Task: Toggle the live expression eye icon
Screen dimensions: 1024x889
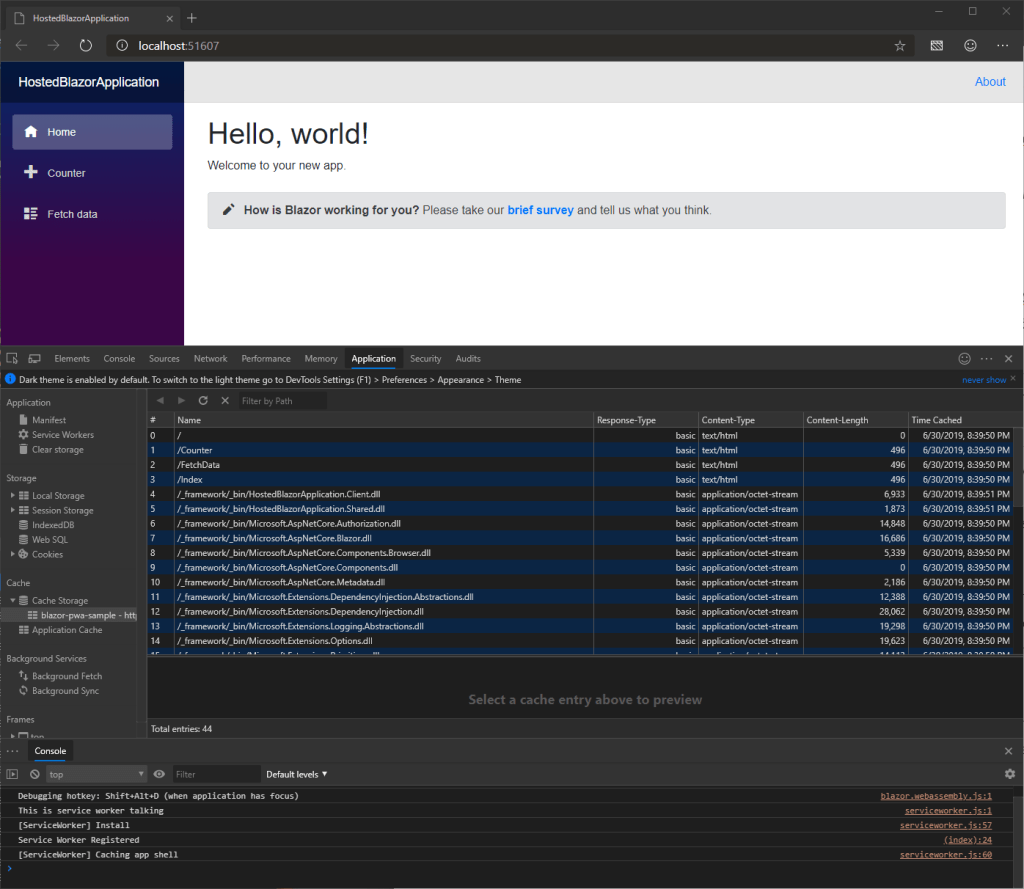Action: [159, 774]
